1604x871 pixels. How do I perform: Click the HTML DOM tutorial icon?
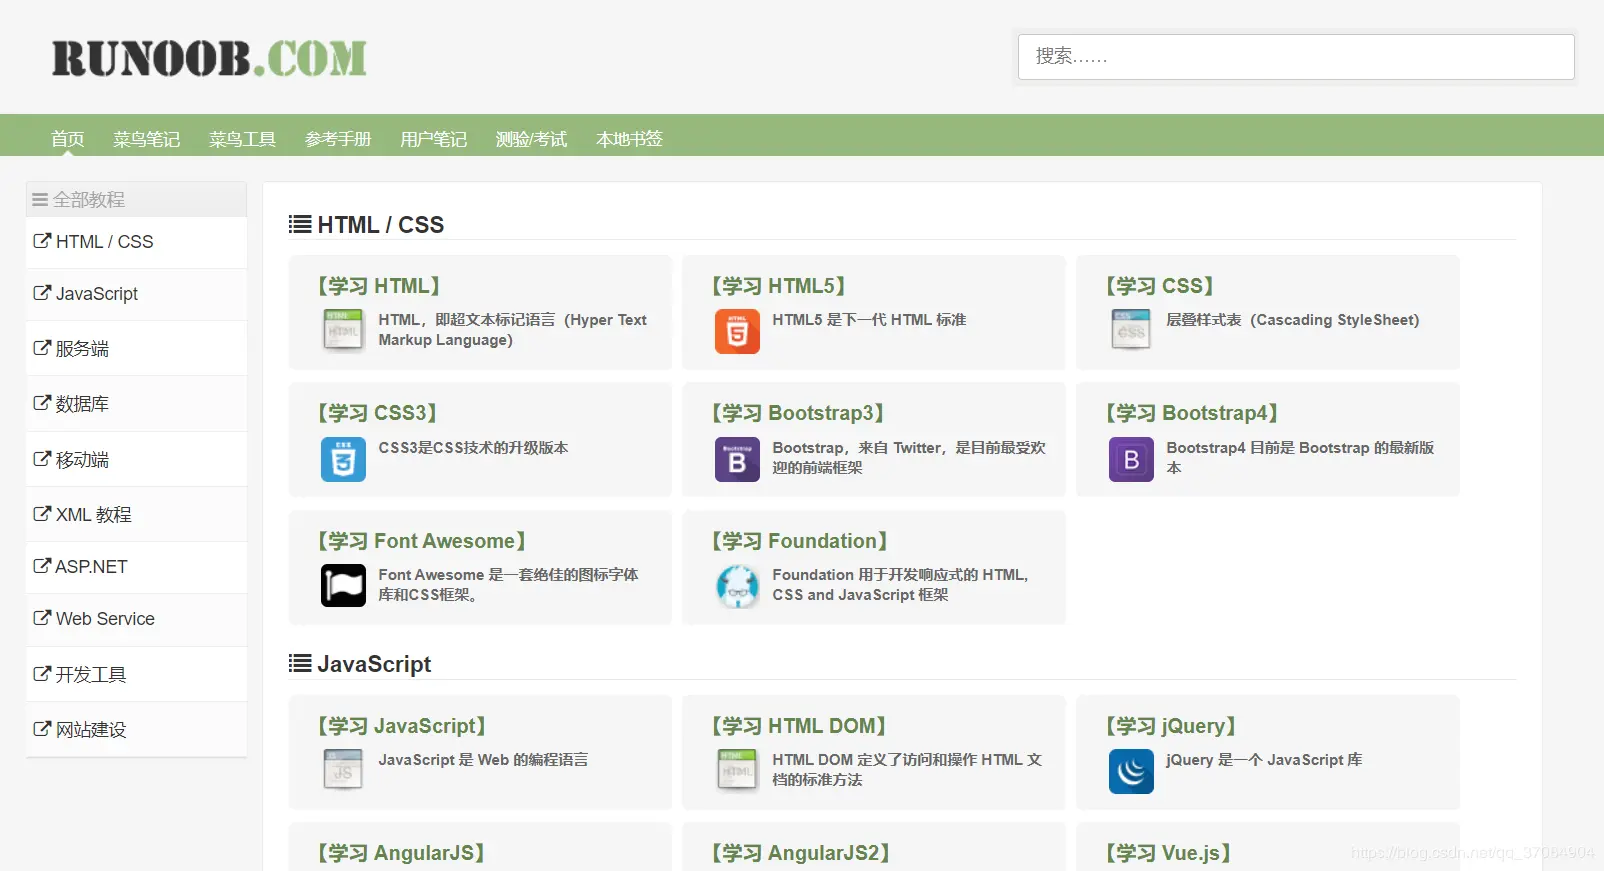pyautogui.click(x=737, y=770)
